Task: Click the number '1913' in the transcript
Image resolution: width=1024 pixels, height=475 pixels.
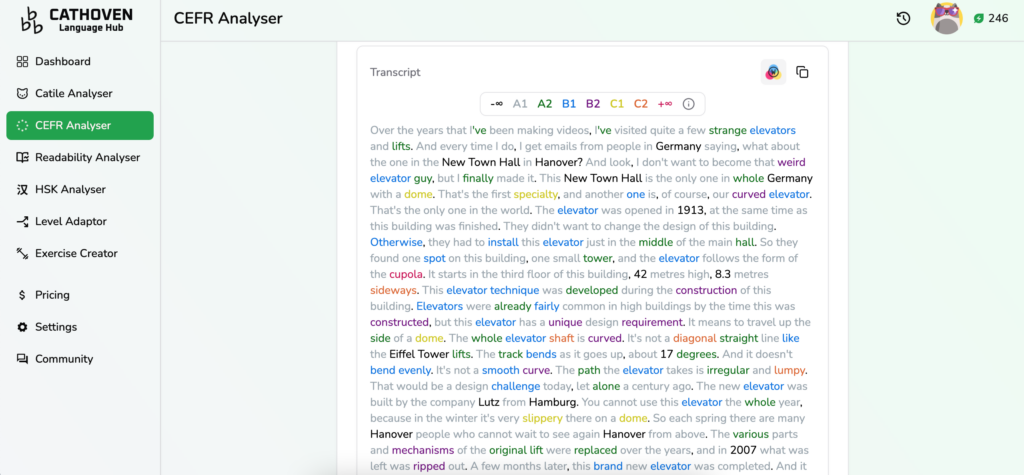Action: tap(691, 210)
